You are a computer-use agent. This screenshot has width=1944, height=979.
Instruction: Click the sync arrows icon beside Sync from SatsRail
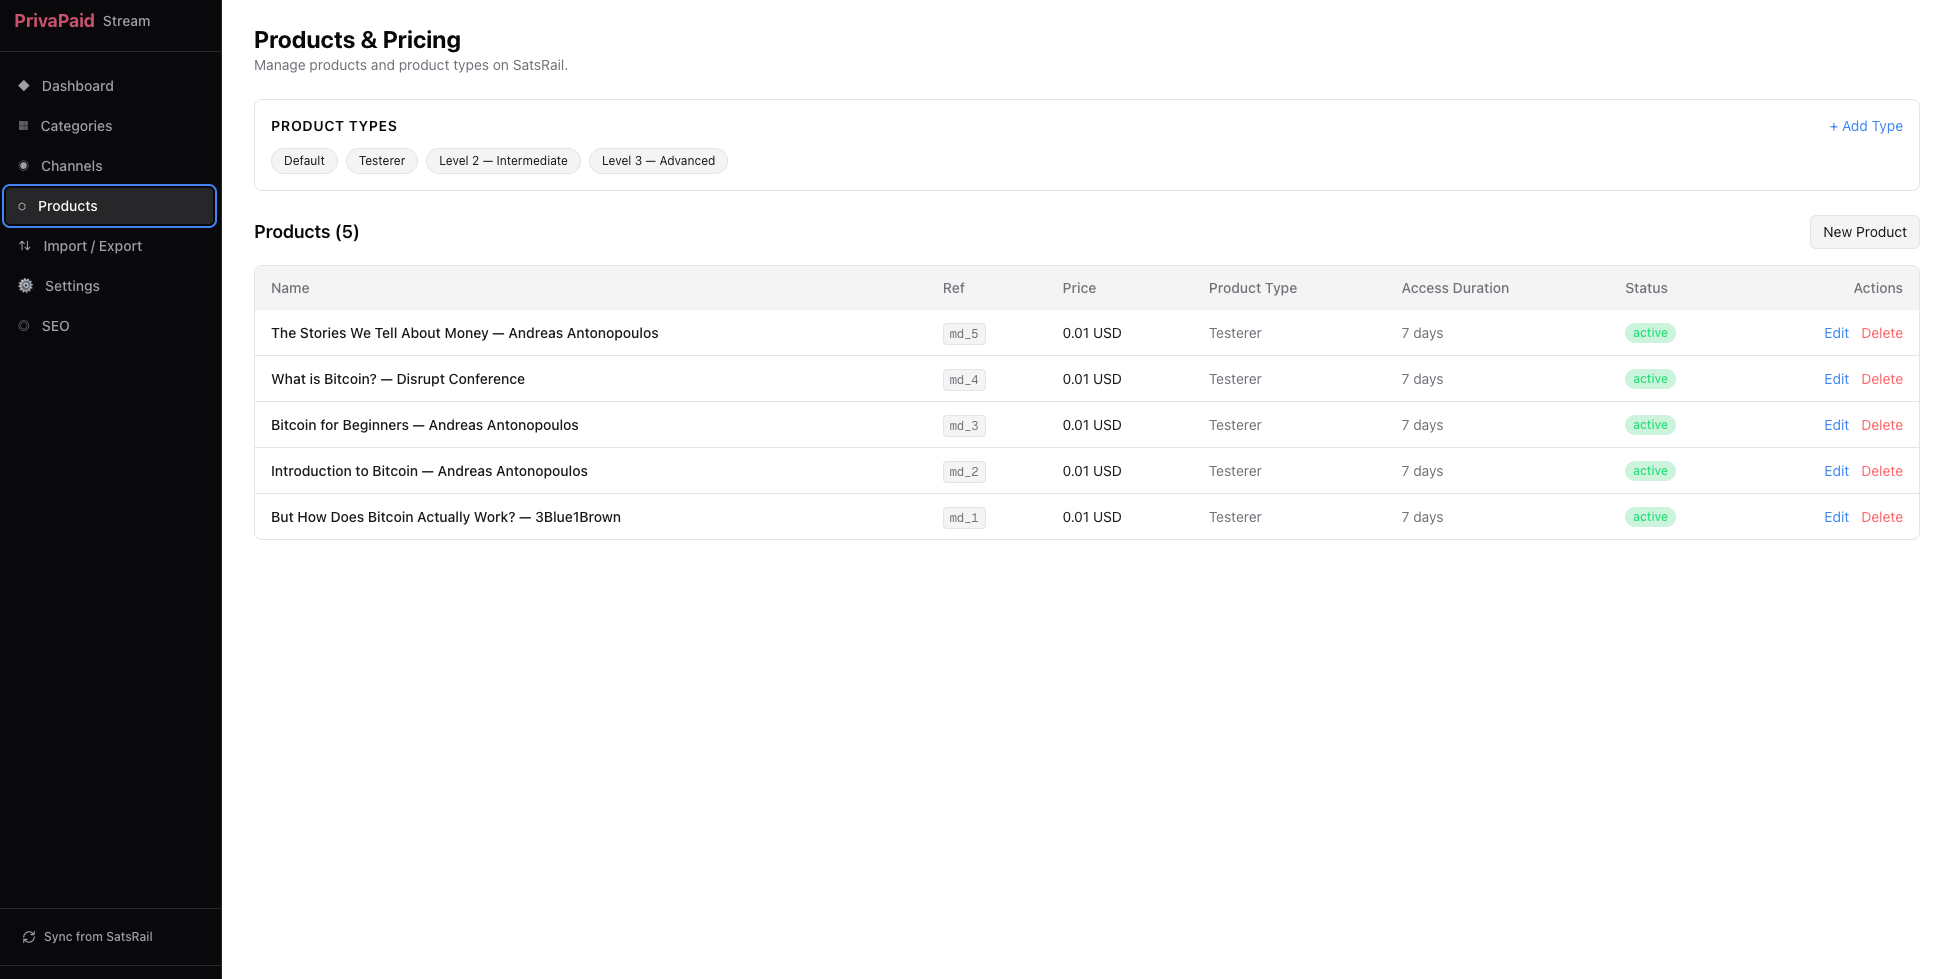click(x=29, y=937)
